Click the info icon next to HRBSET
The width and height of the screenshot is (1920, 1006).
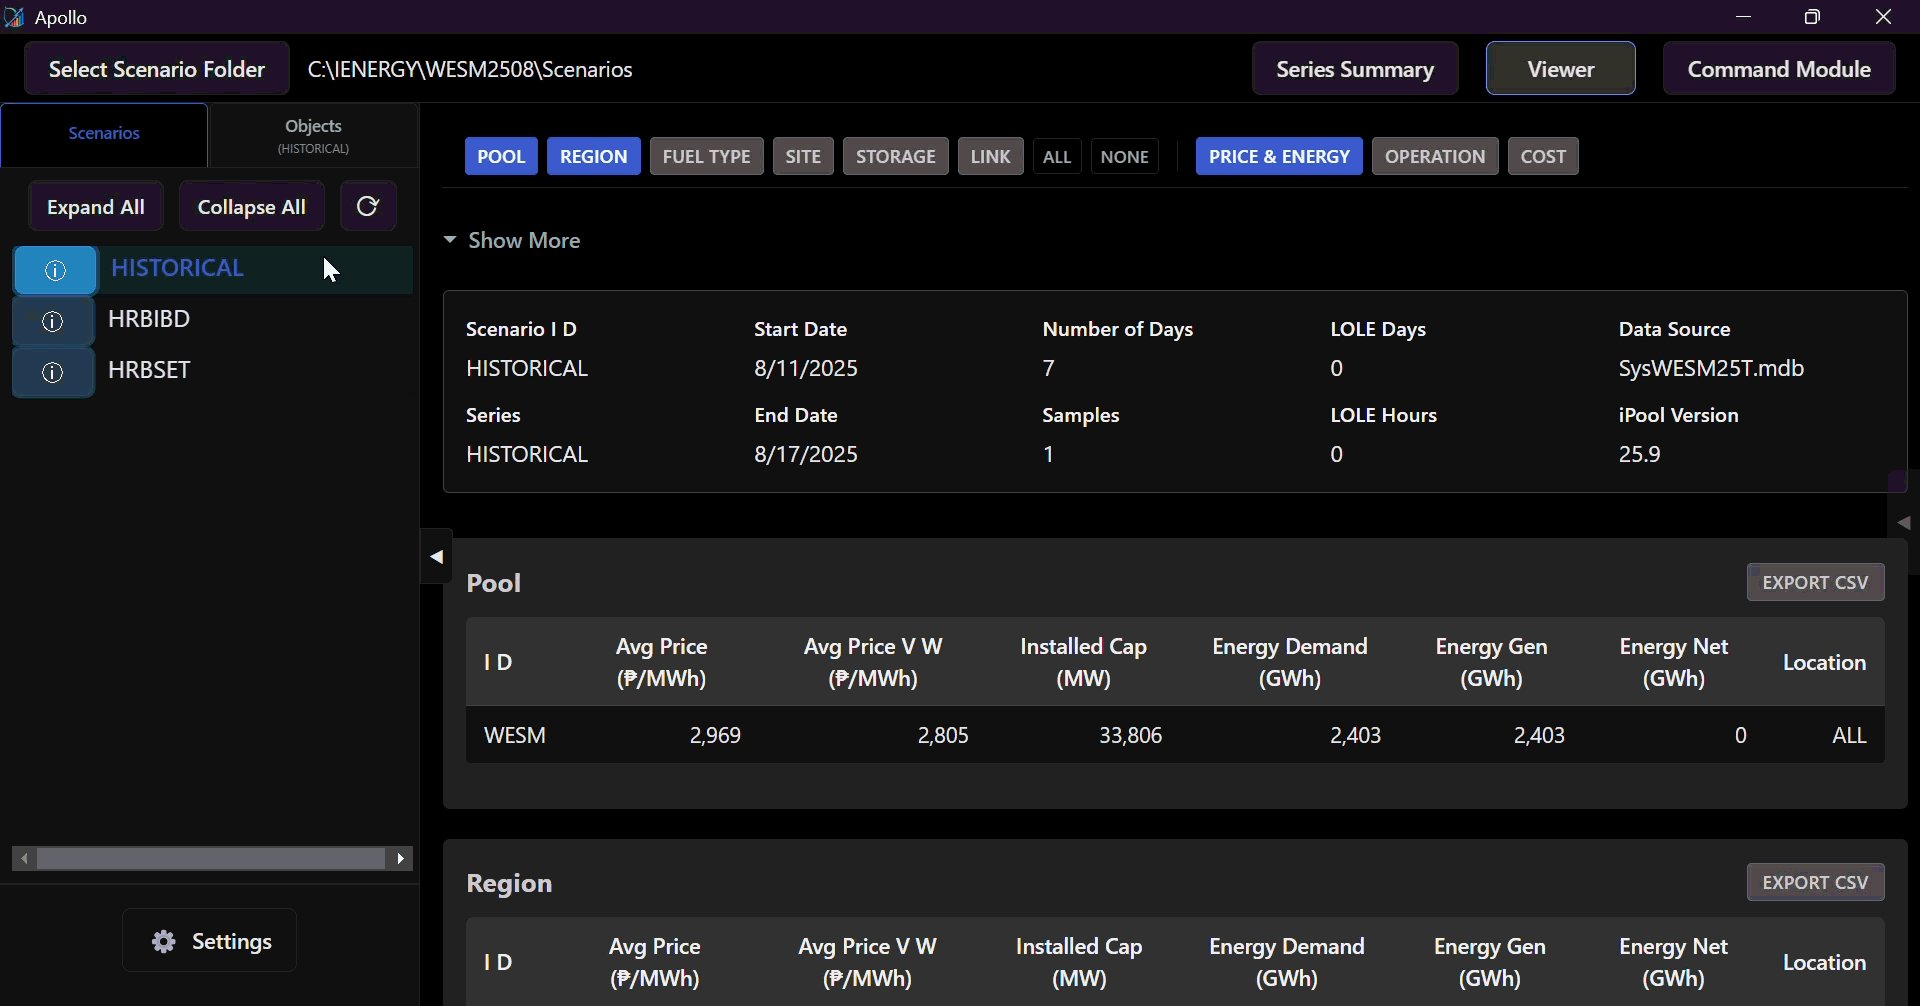[x=53, y=372]
